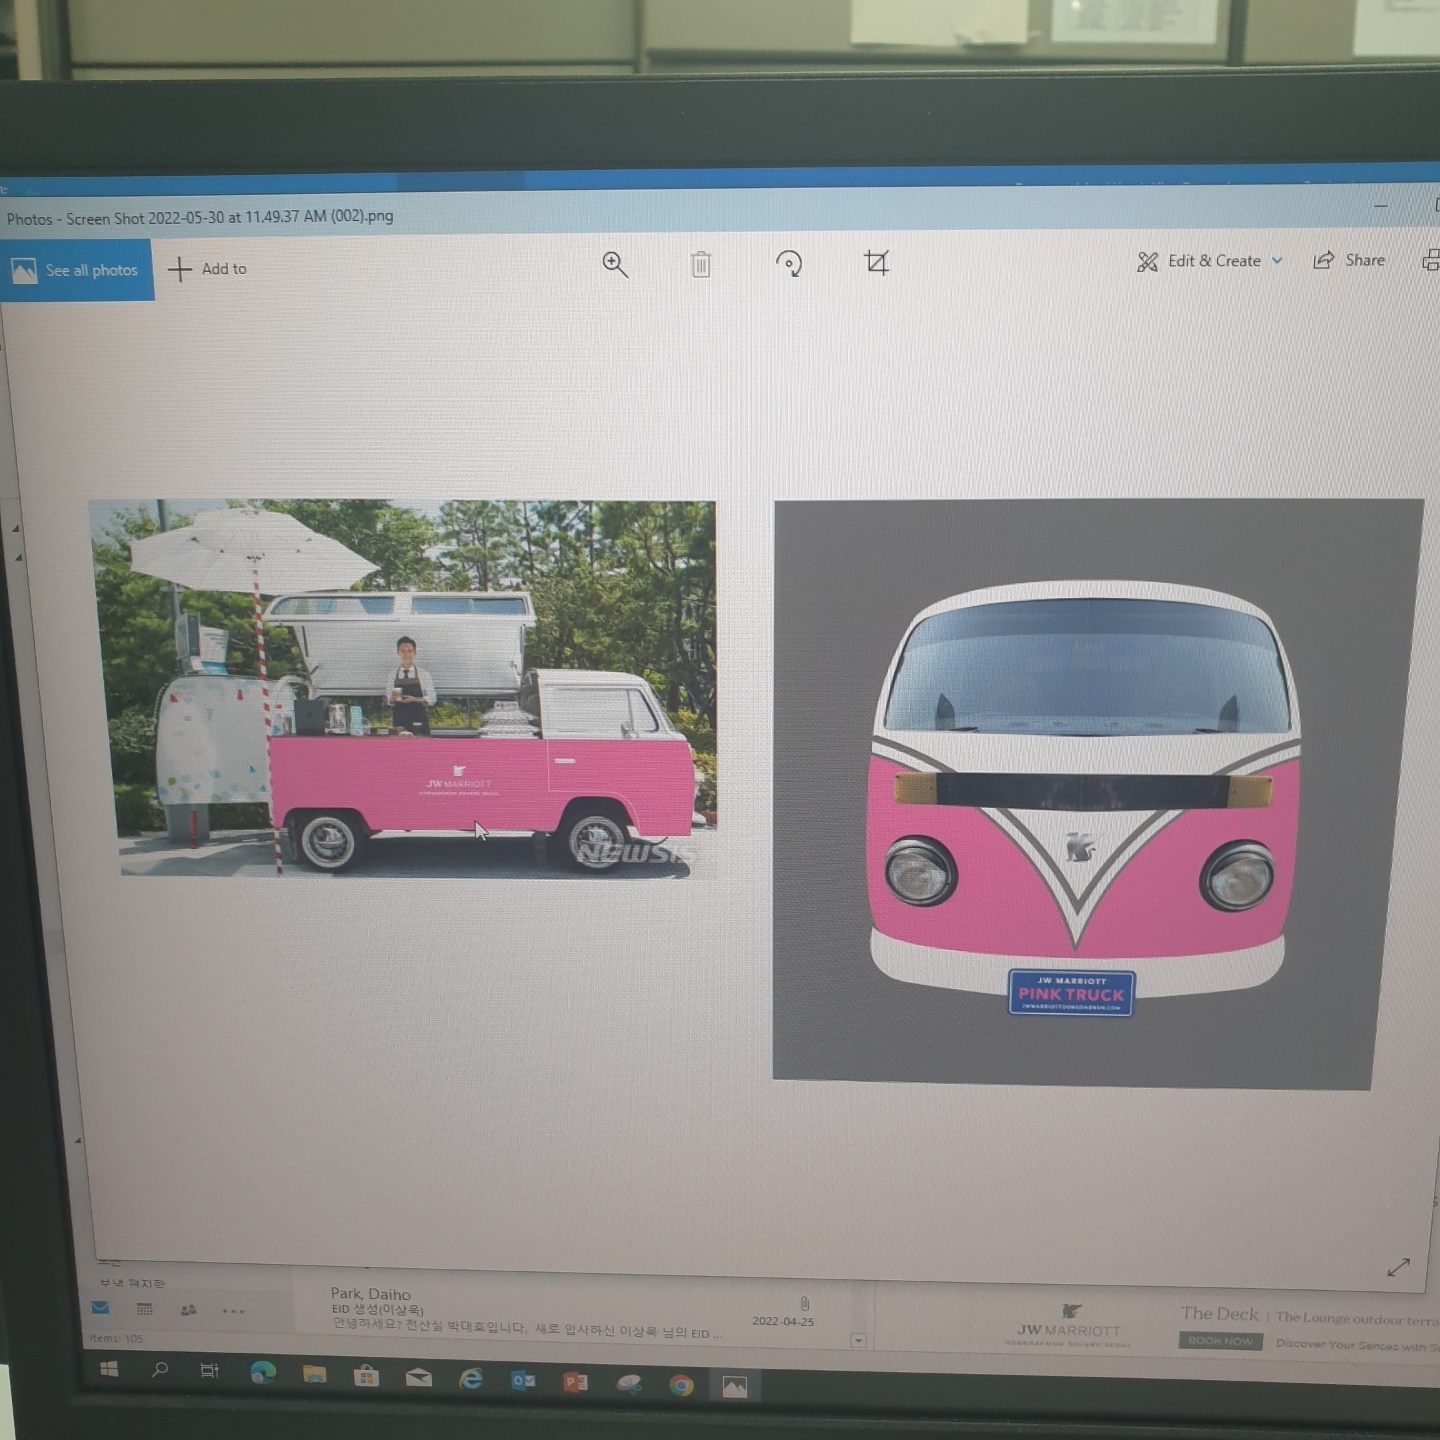Click attachment paperclip icon on Daiho email
The height and width of the screenshot is (1440, 1440).
pyautogui.click(x=805, y=1304)
